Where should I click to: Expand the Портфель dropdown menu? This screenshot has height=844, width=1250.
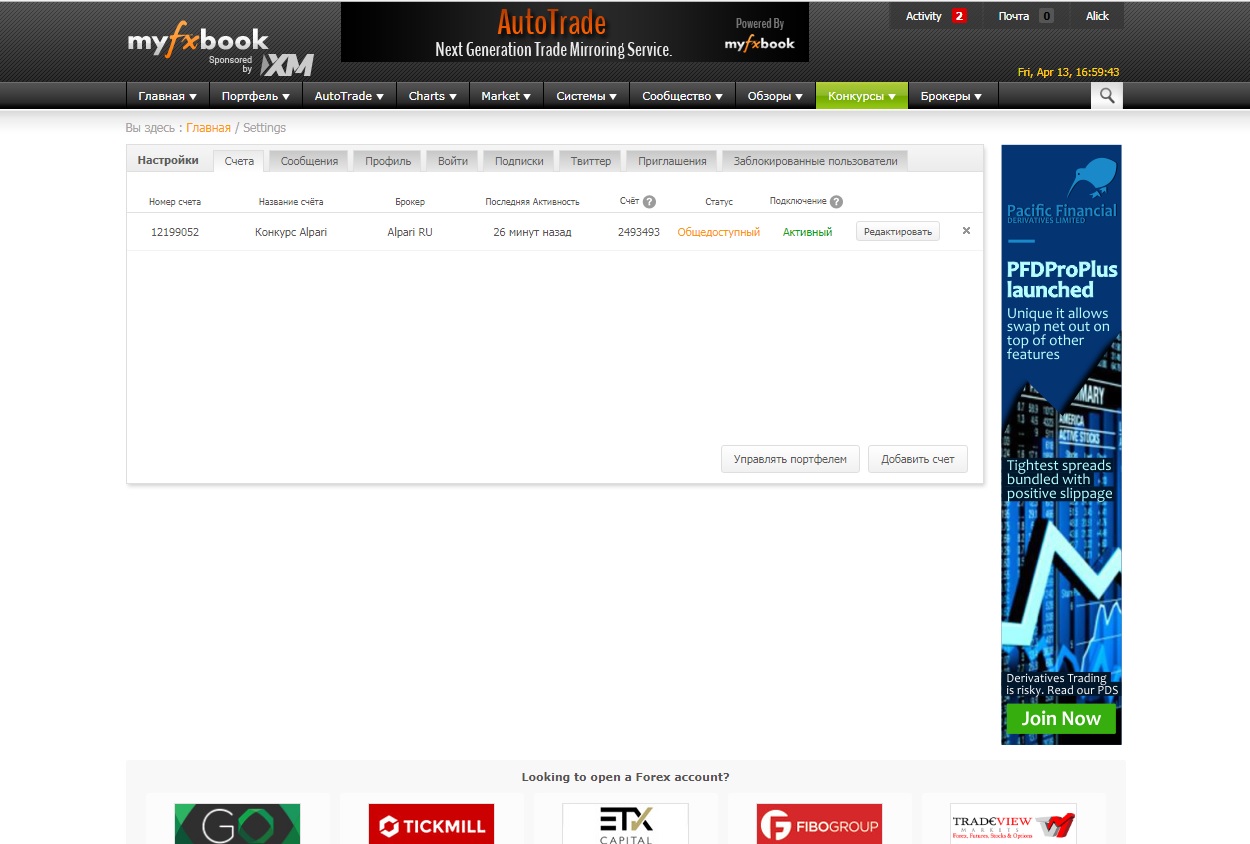click(255, 96)
